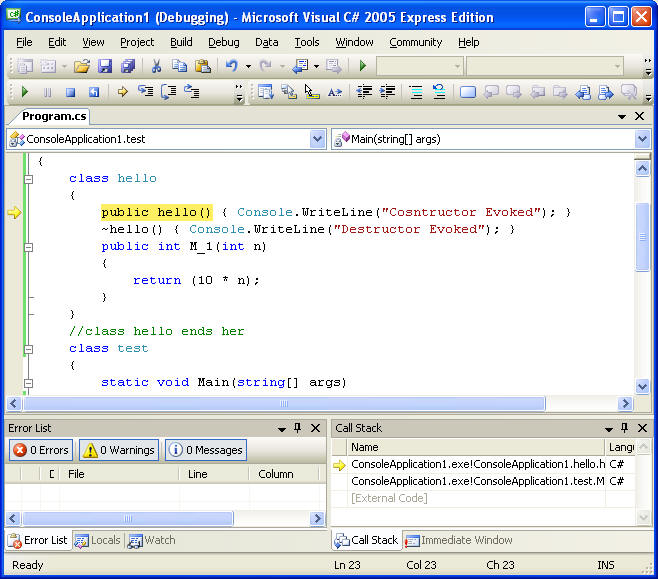Image resolution: width=658 pixels, height=579 pixels.
Task: Switch to the Locals tab
Action: click(98, 540)
